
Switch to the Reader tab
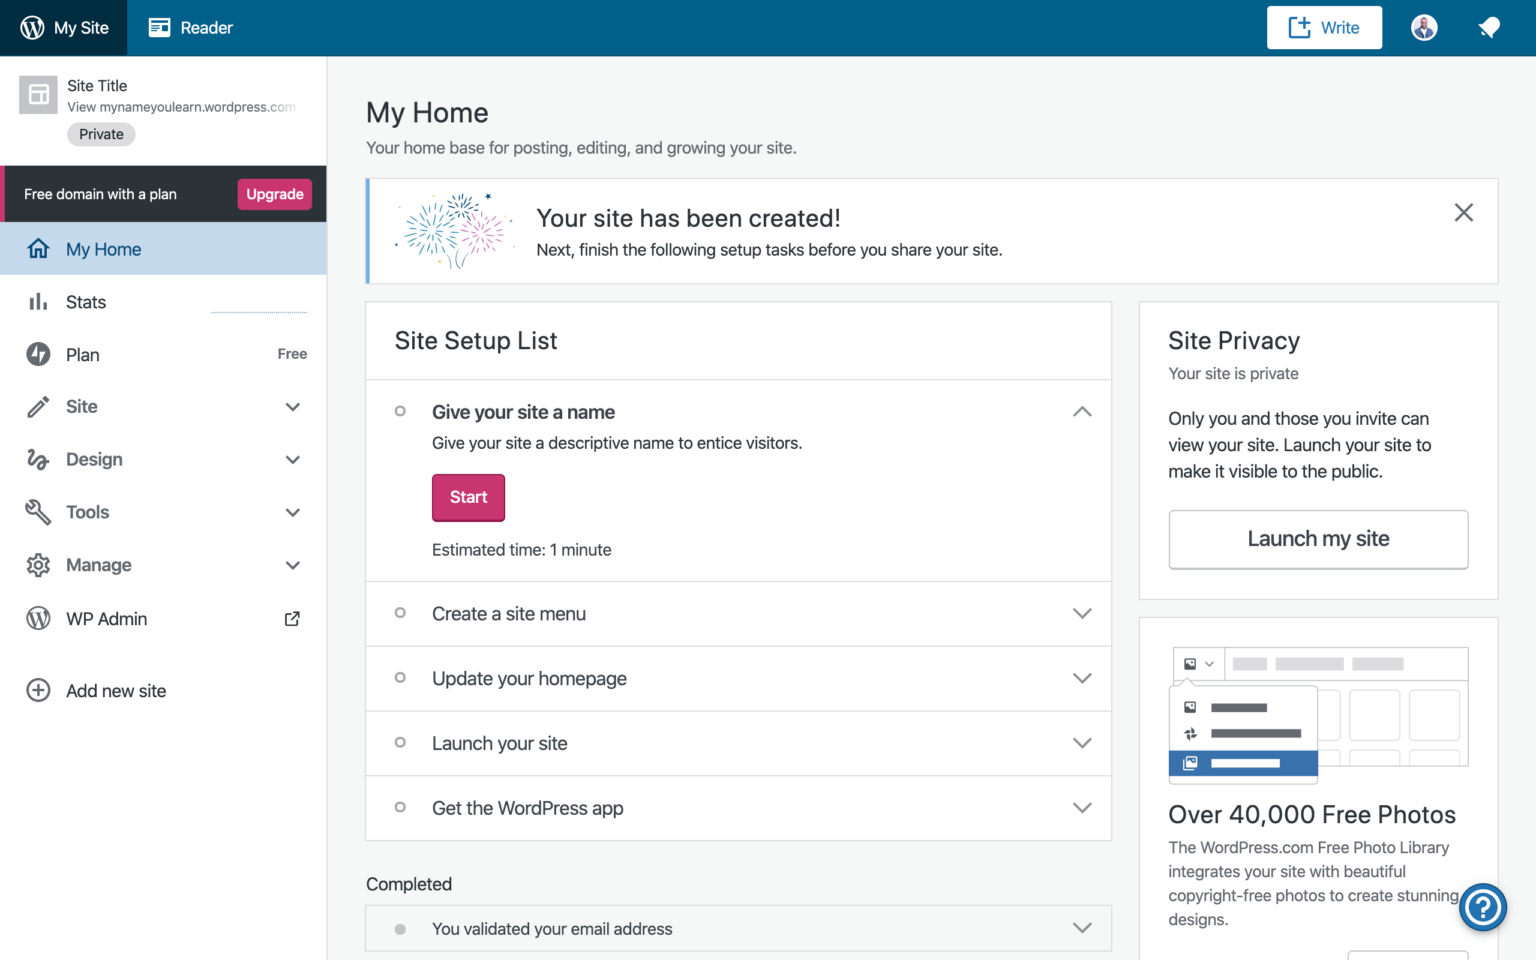click(190, 27)
